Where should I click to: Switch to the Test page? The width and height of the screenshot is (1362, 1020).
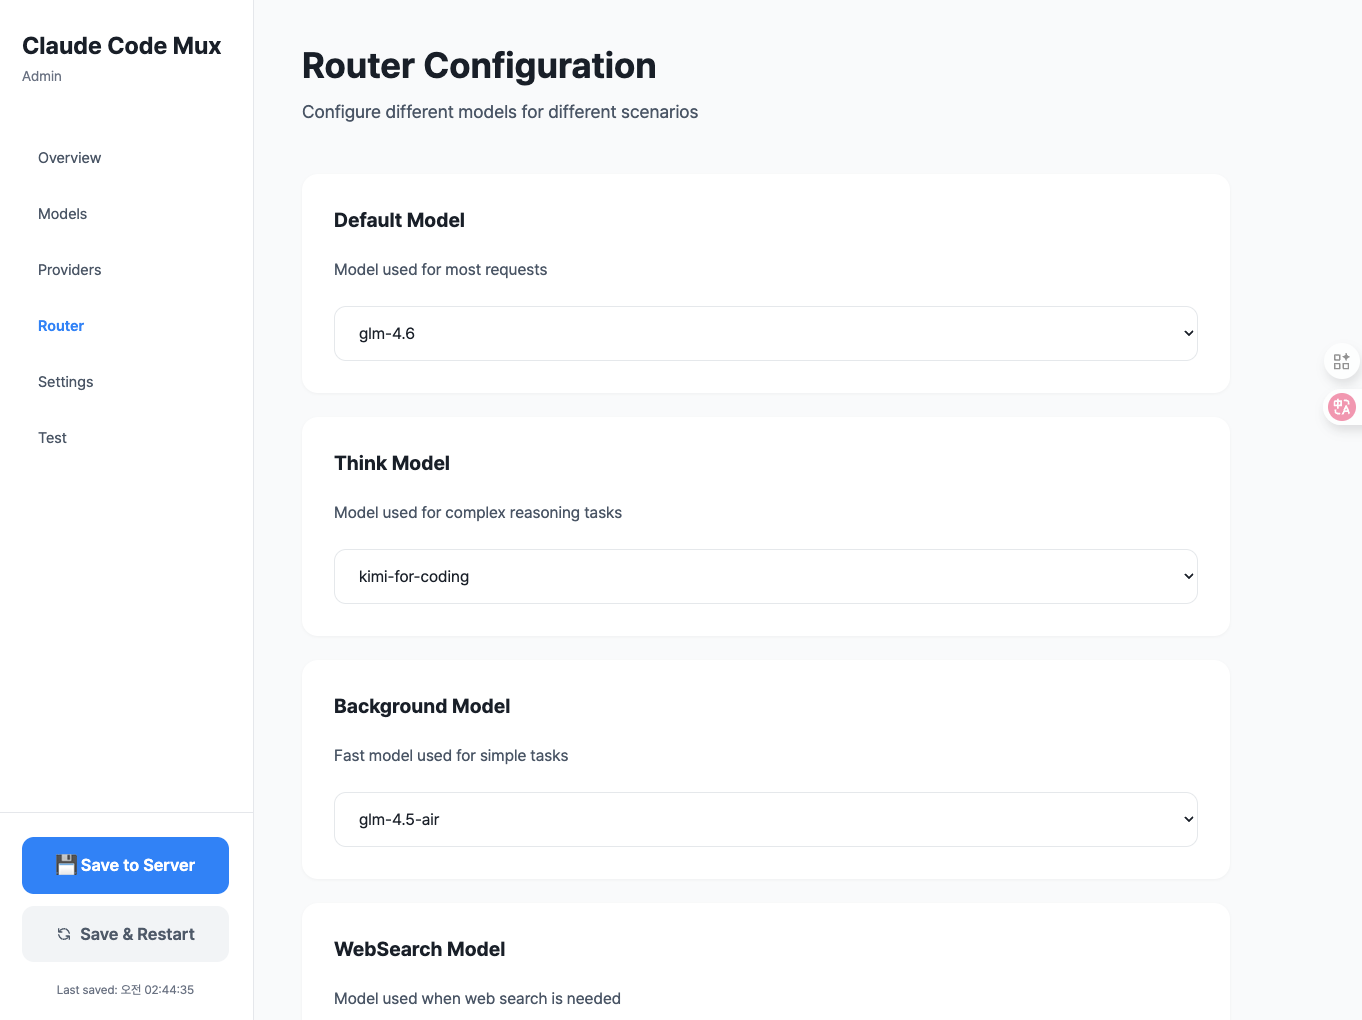coord(52,437)
